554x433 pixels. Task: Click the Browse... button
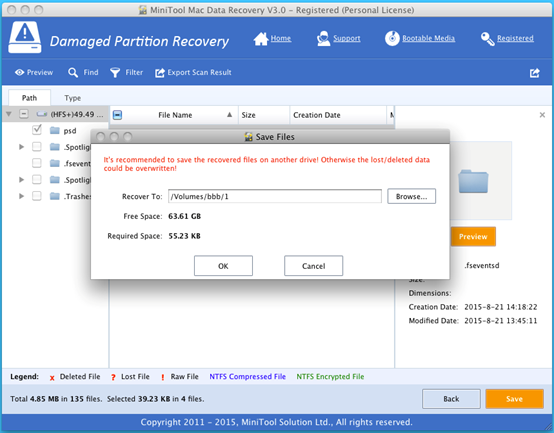[412, 196]
